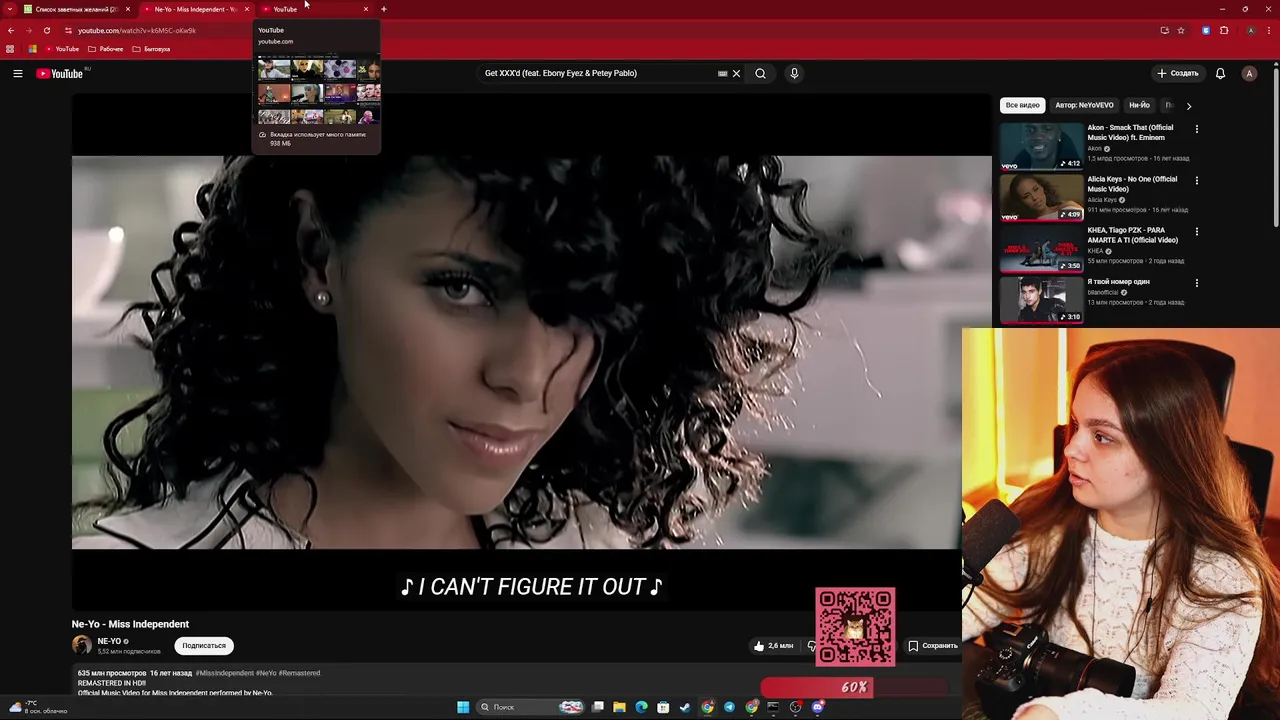Open the account avatar menu on YouTube
Image resolution: width=1280 pixels, height=720 pixels.
[x=1249, y=73]
